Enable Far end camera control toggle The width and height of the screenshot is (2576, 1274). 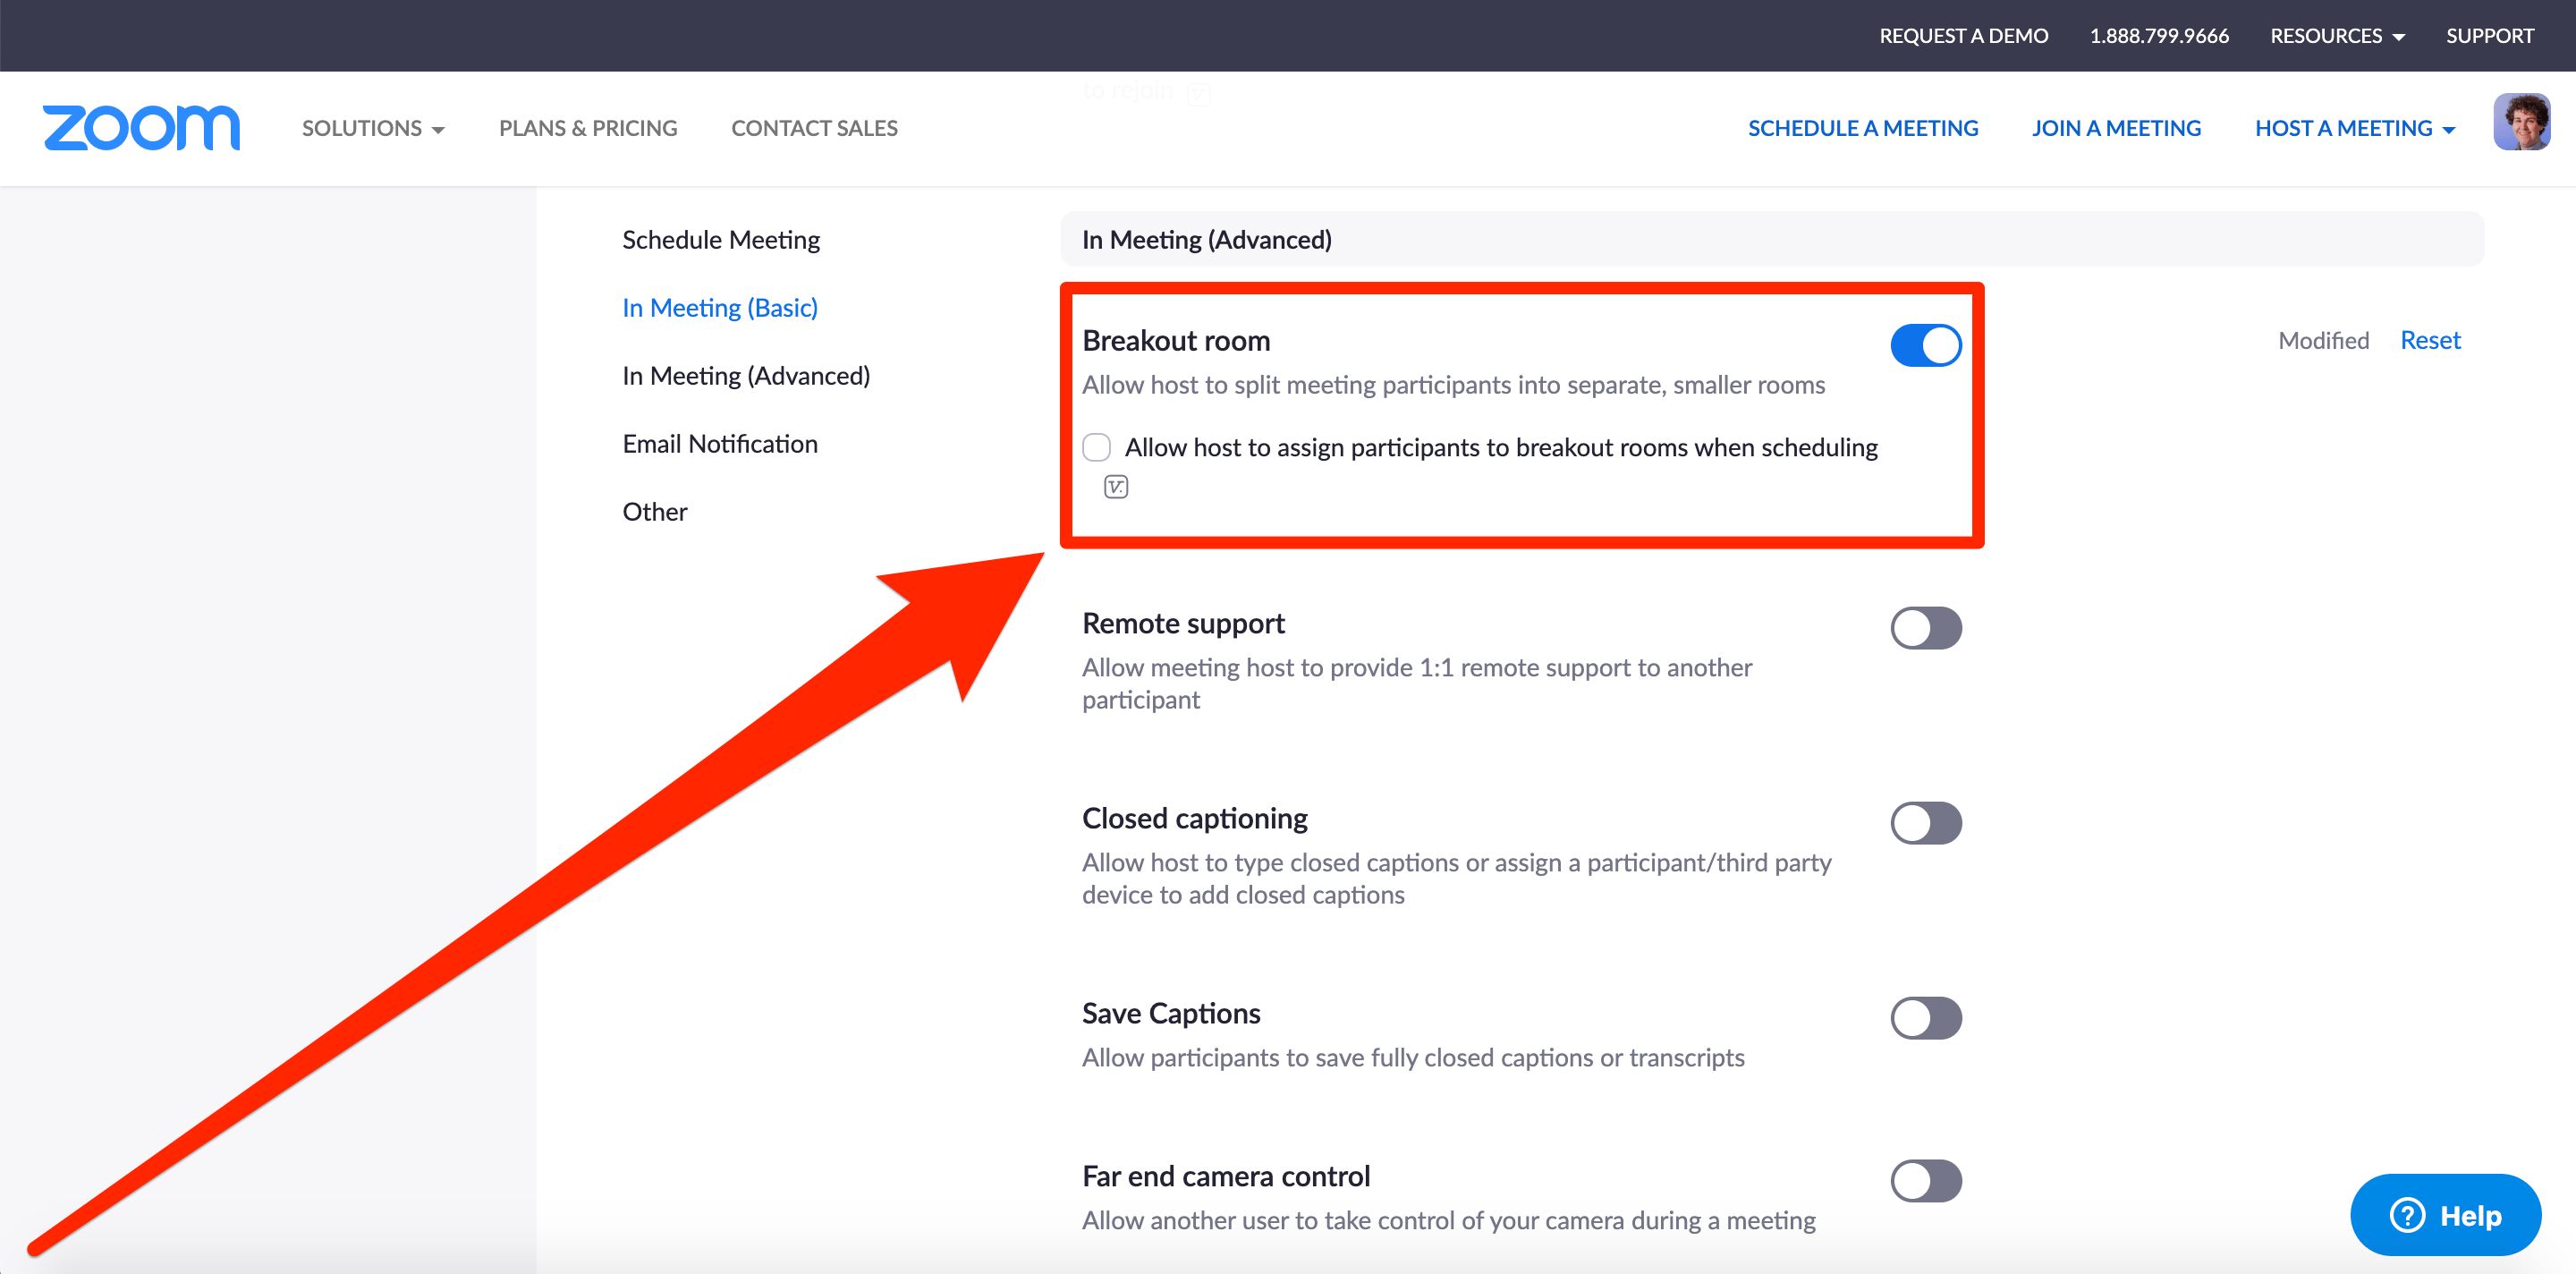pos(1925,1180)
